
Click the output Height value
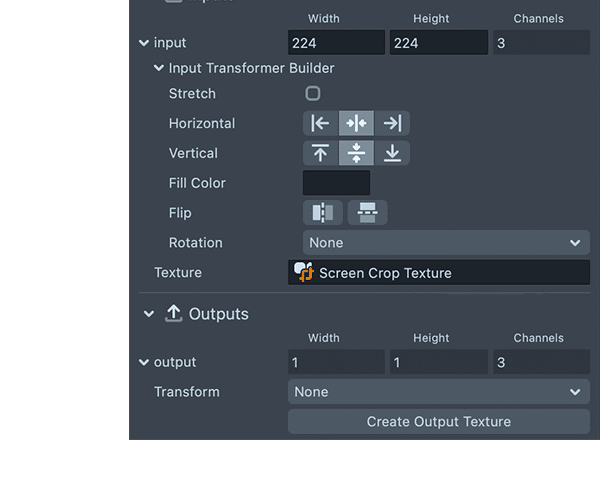439,362
